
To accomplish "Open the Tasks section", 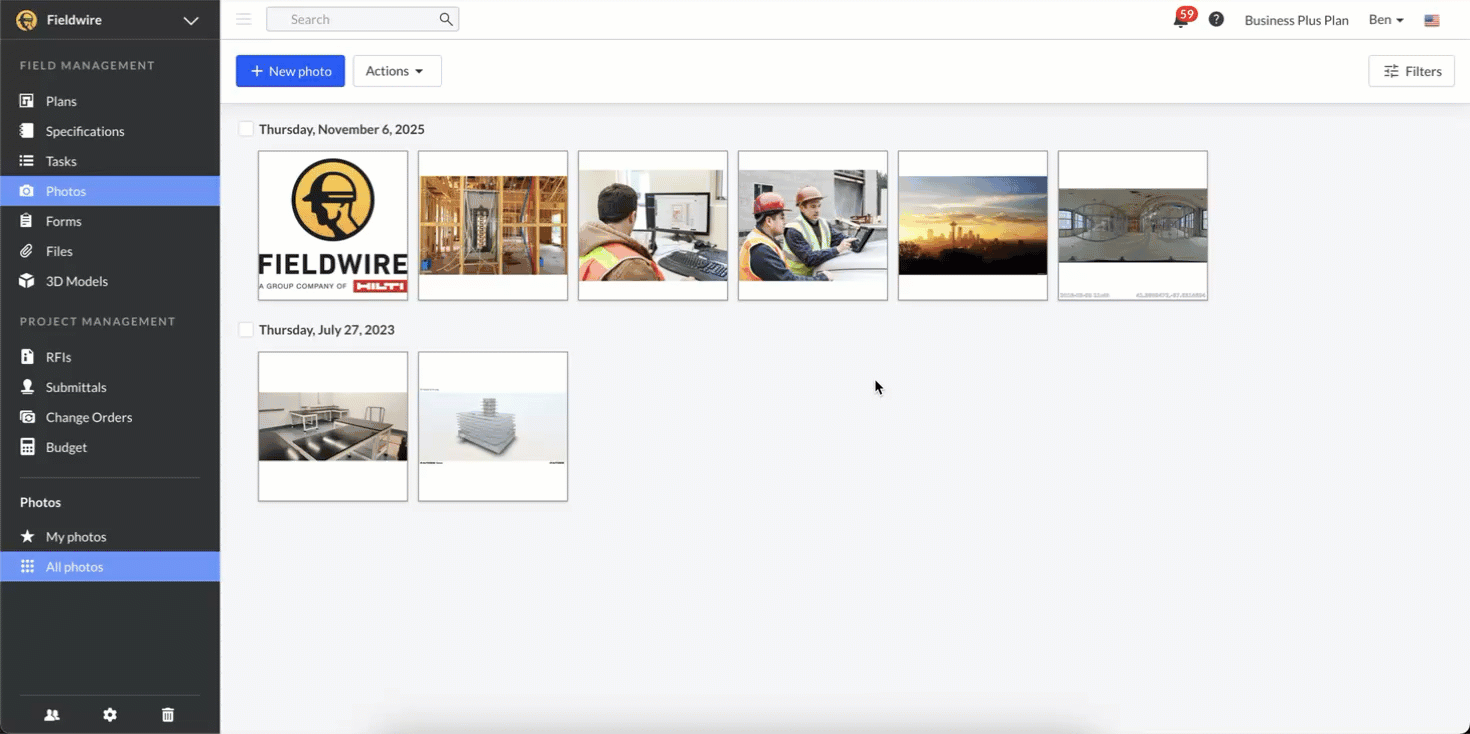I will [x=61, y=161].
